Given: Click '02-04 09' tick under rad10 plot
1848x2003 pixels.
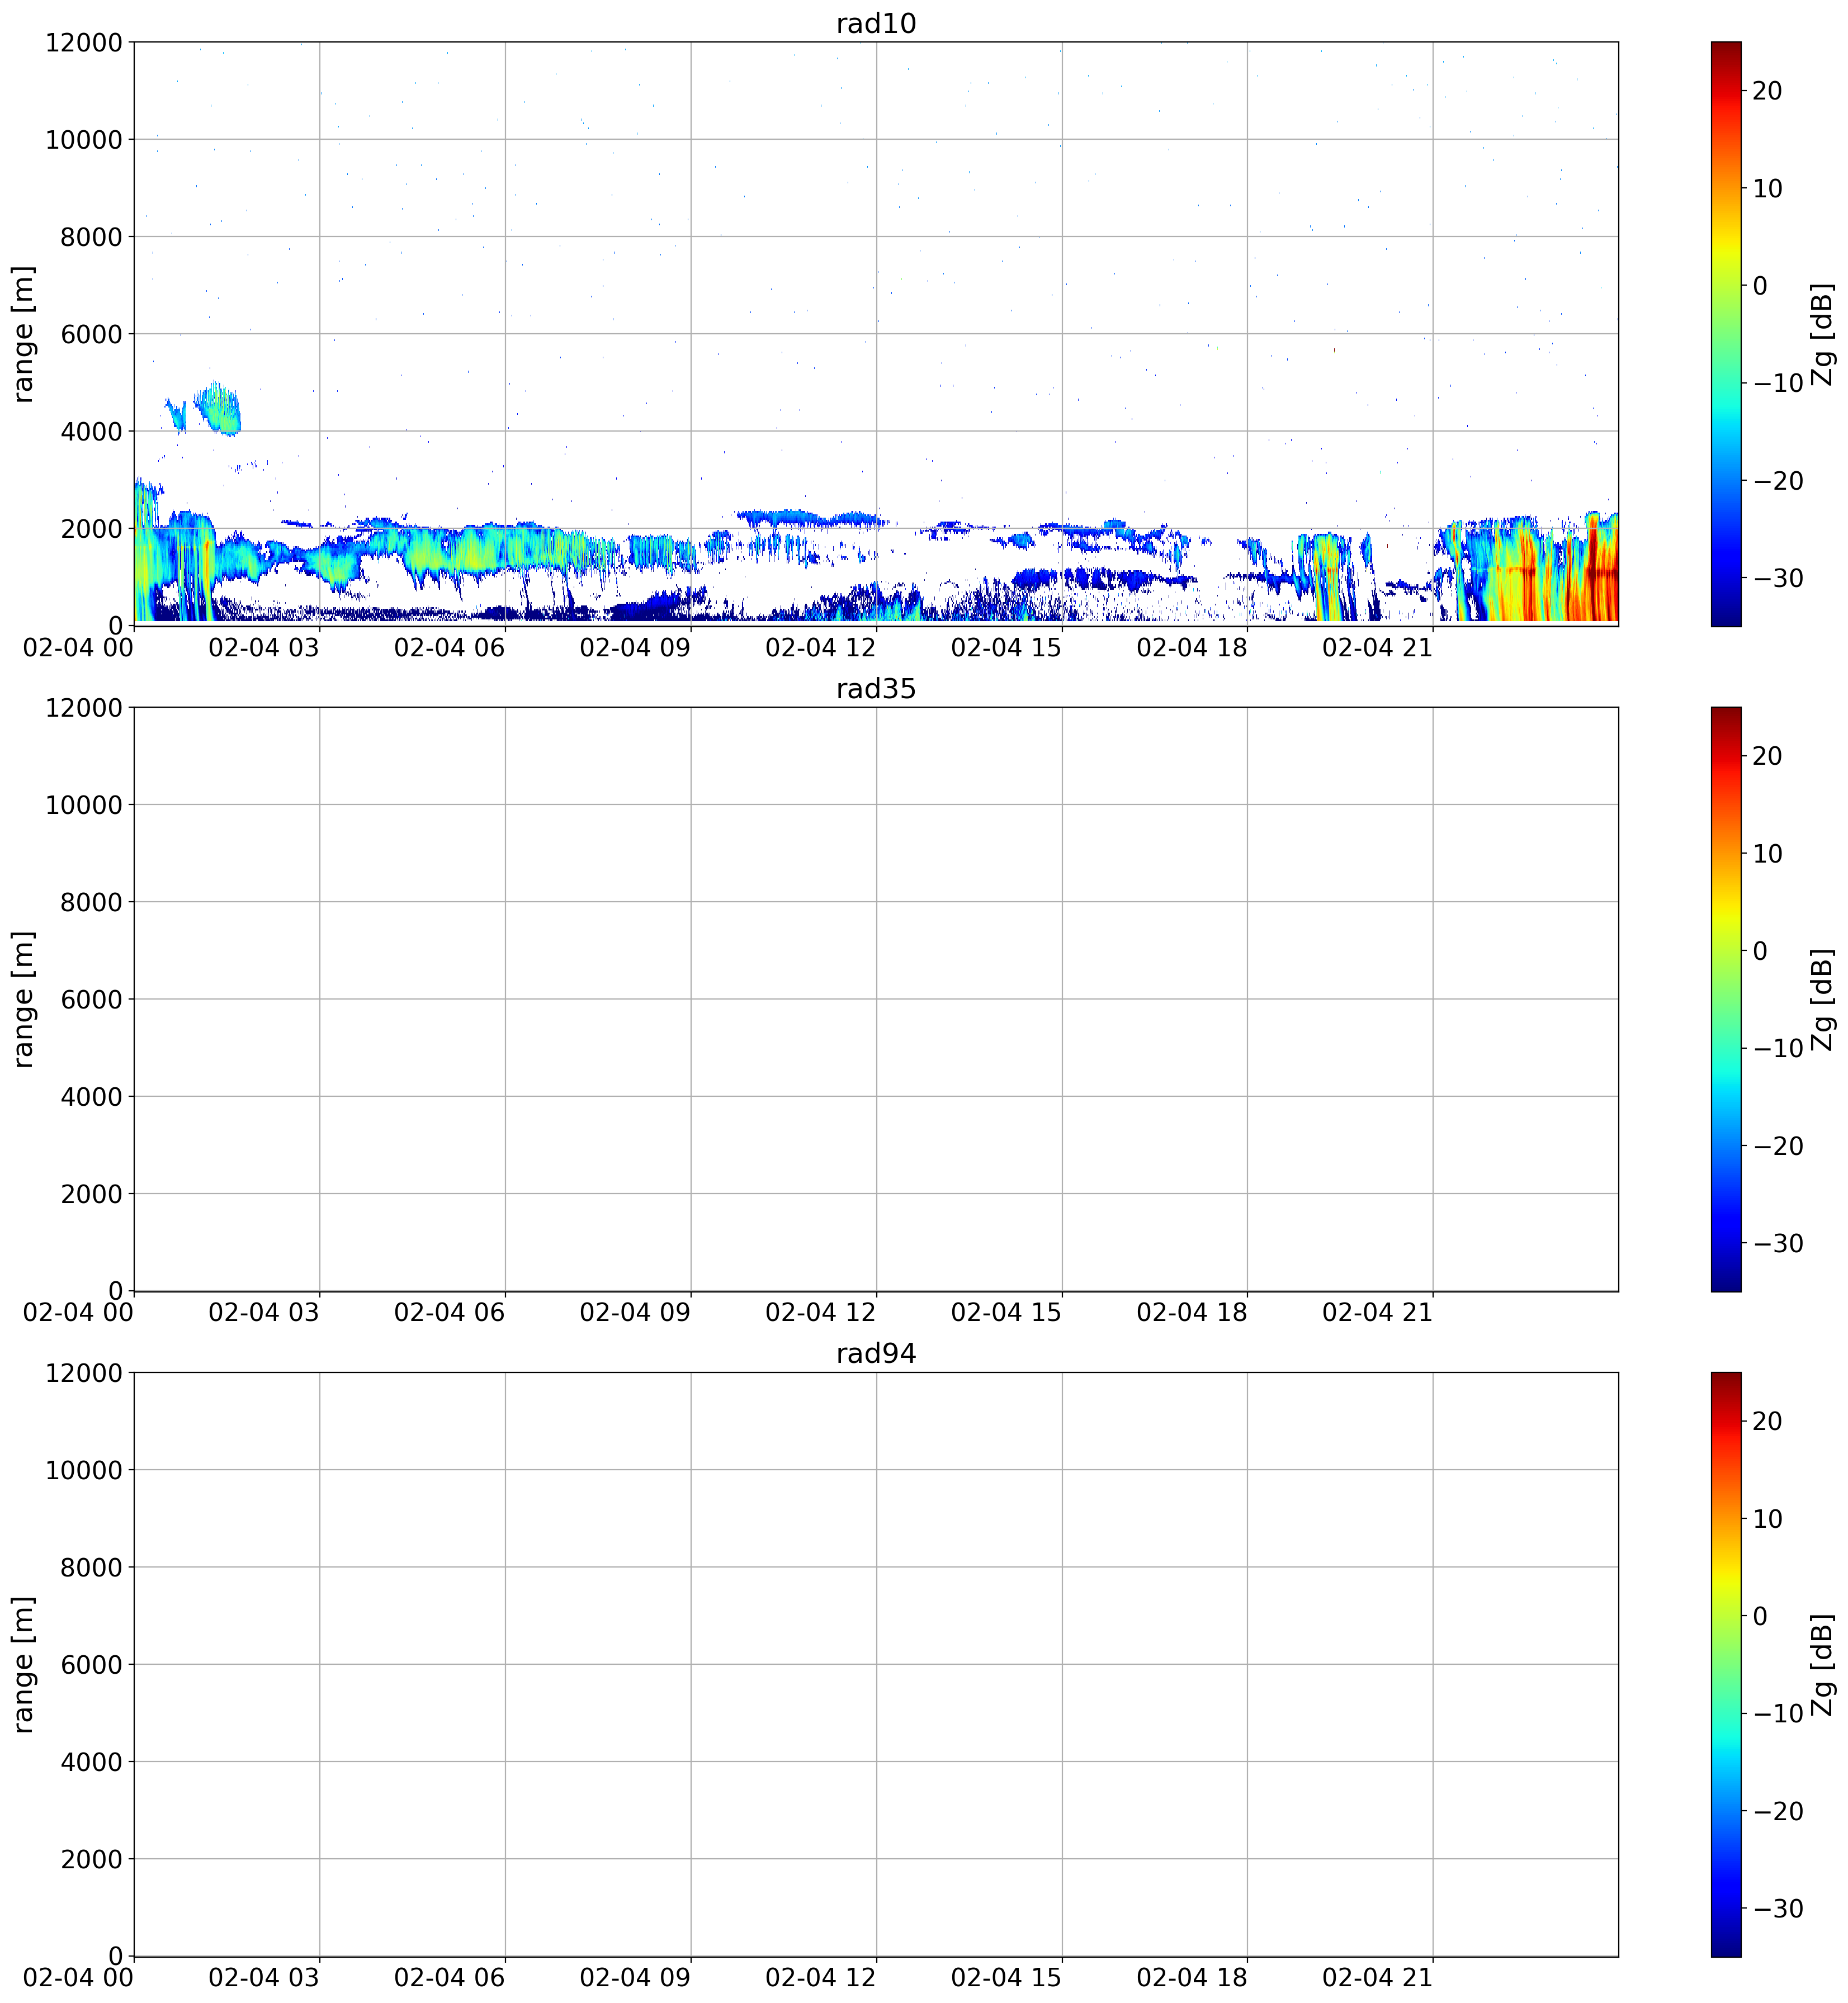Looking at the screenshot, I should click(x=635, y=647).
